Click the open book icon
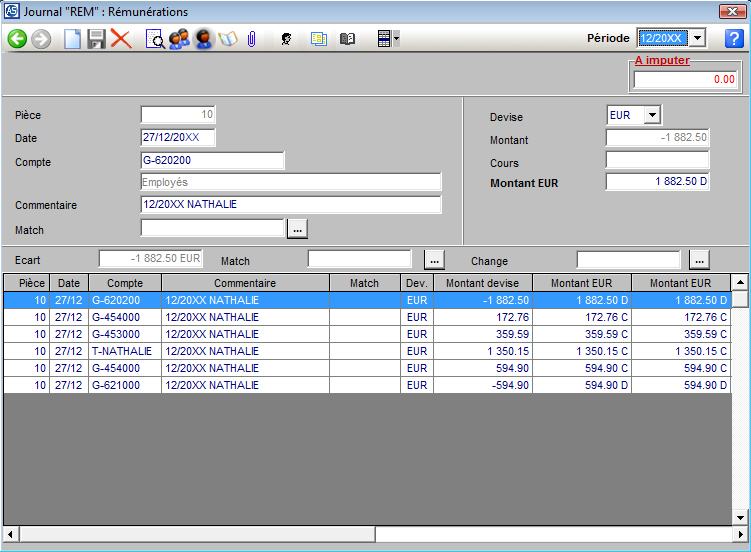Viewport: 751px width, 552px height. [x=348, y=39]
